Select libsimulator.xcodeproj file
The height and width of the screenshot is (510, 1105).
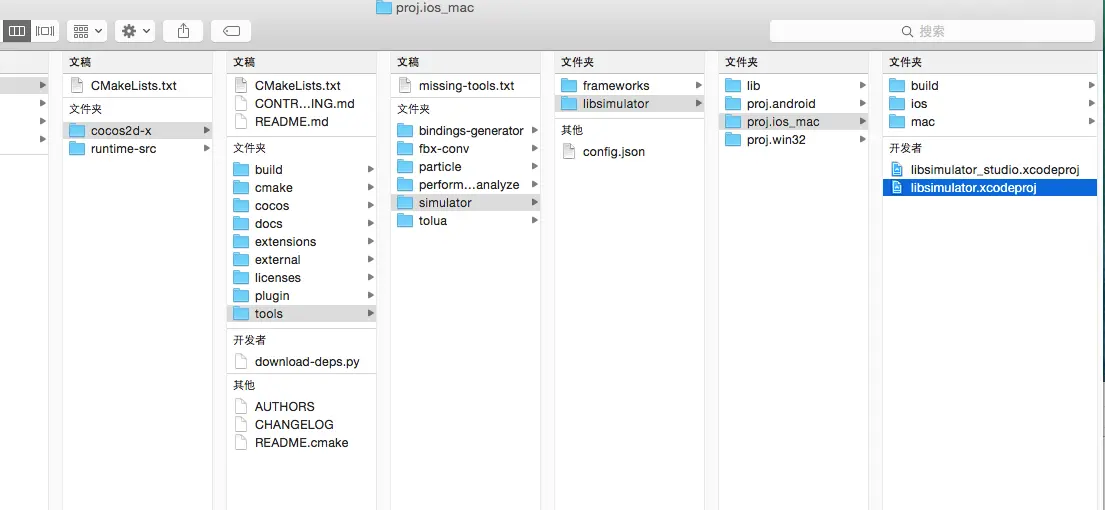point(990,188)
